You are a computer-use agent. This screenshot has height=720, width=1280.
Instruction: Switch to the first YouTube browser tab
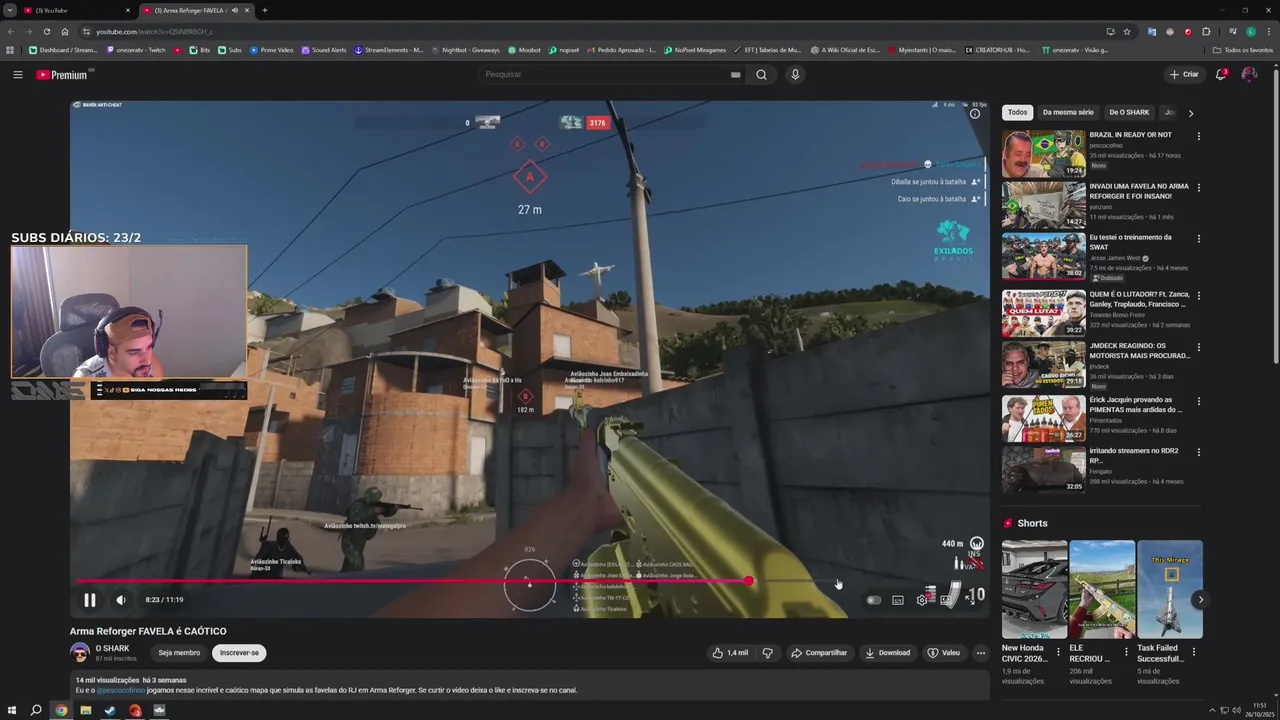click(77, 10)
